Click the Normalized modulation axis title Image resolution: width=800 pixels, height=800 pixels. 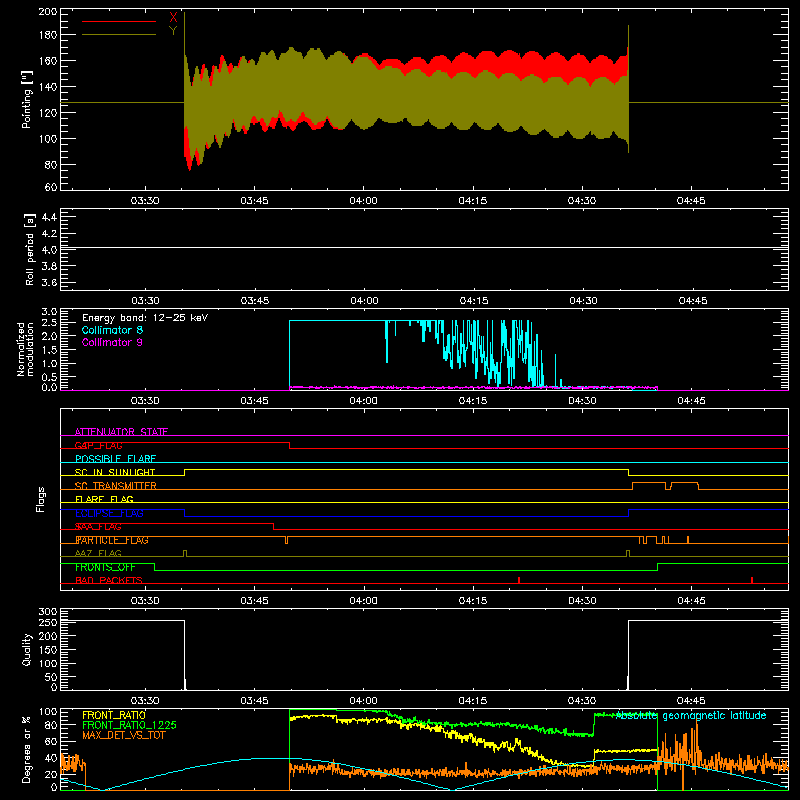tap(26, 349)
